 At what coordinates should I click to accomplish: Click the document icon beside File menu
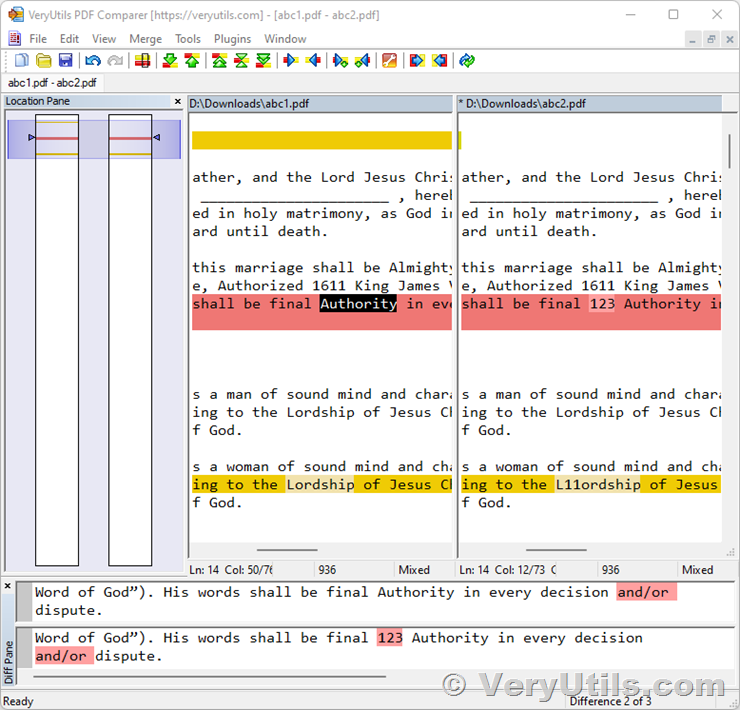[15, 38]
